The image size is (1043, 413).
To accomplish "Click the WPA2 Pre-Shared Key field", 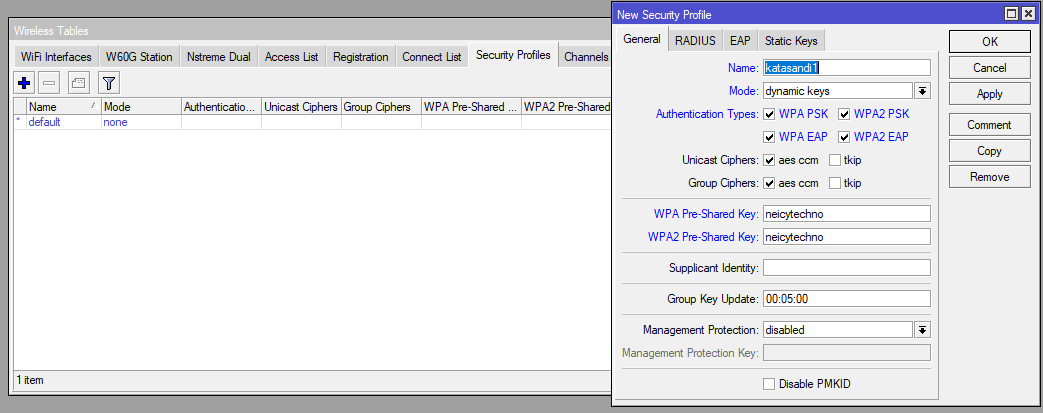I will 847,237.
